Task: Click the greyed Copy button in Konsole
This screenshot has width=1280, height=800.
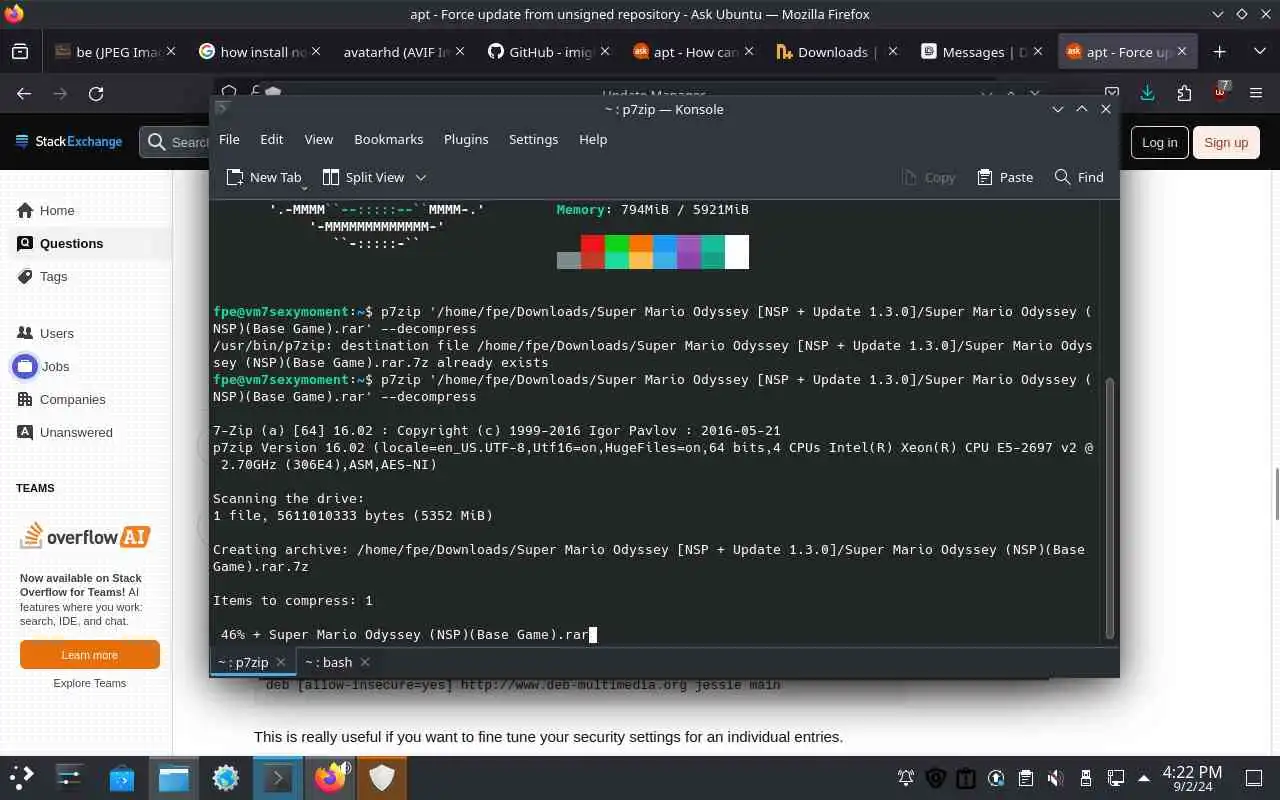Action: click(929, 177)
